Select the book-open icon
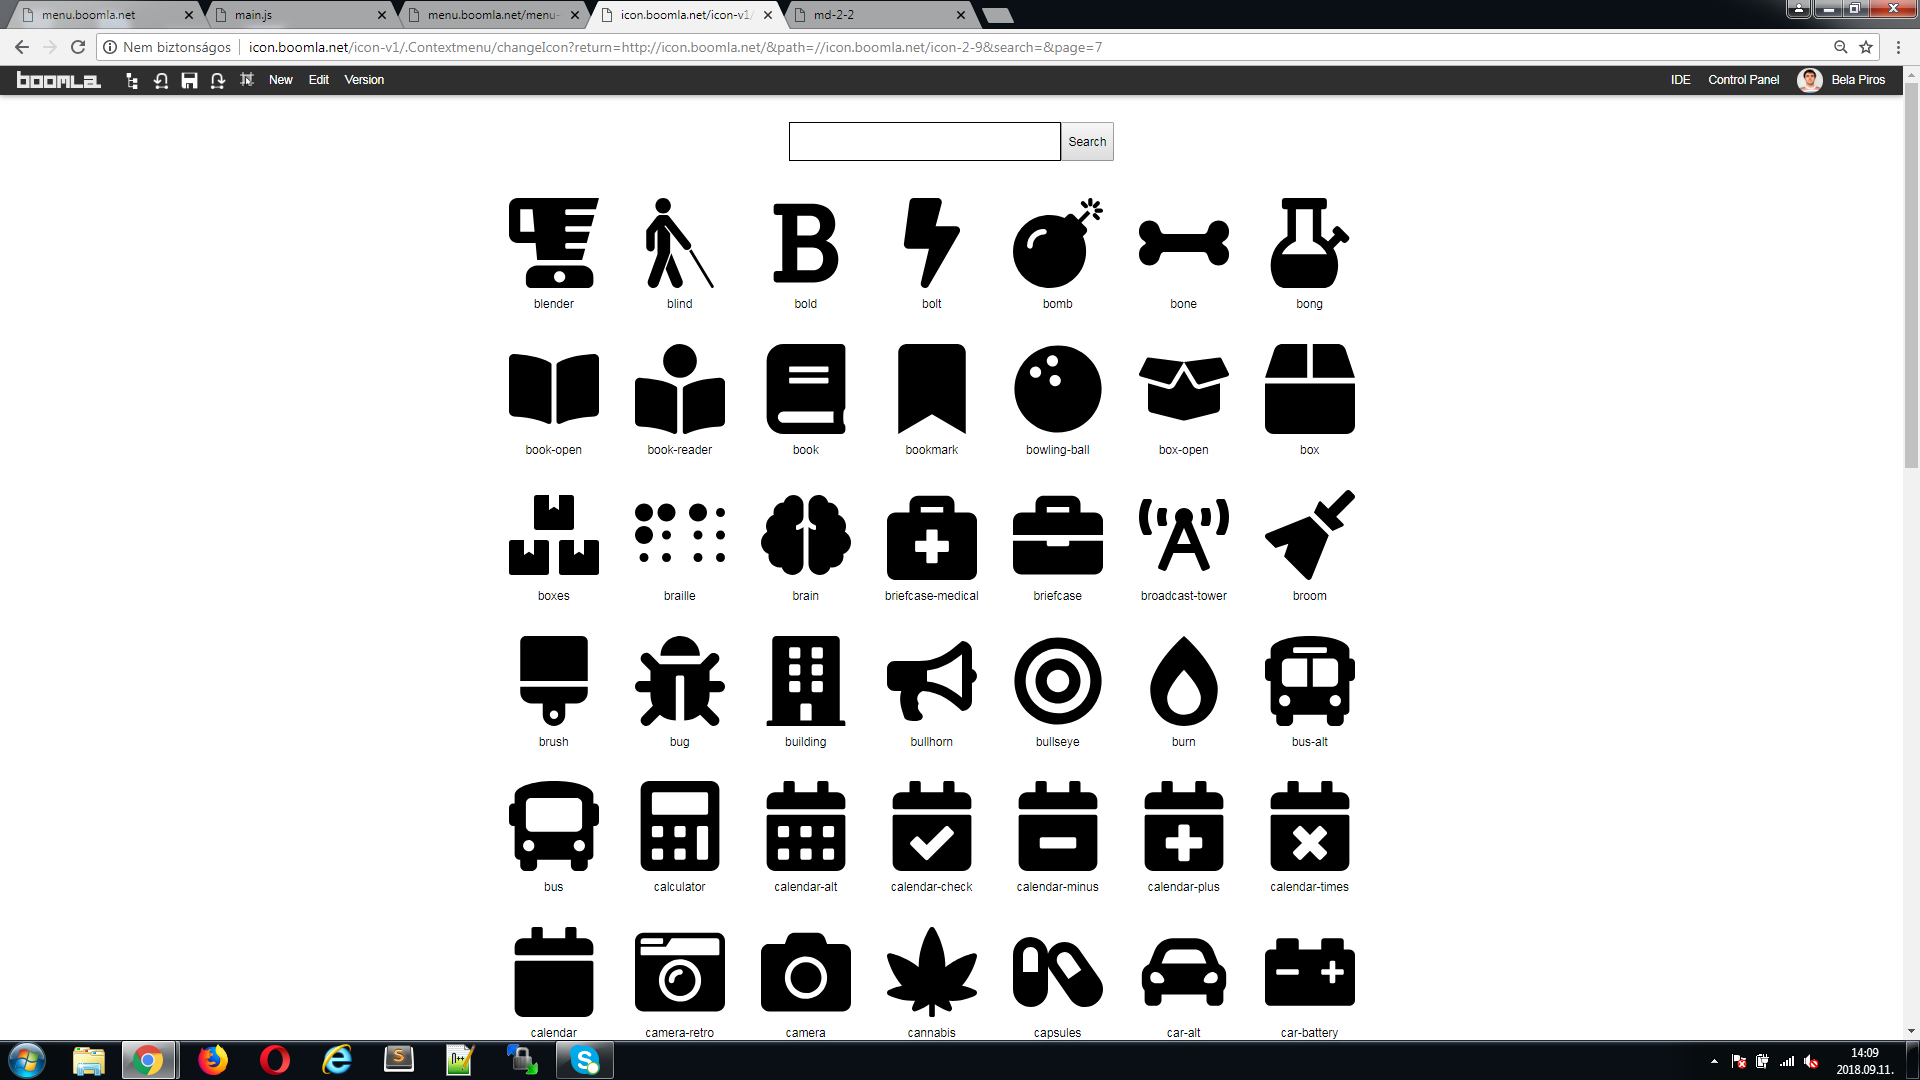Image resolution: width=1920 pixels, height=1080 pixels. [554, 389]
